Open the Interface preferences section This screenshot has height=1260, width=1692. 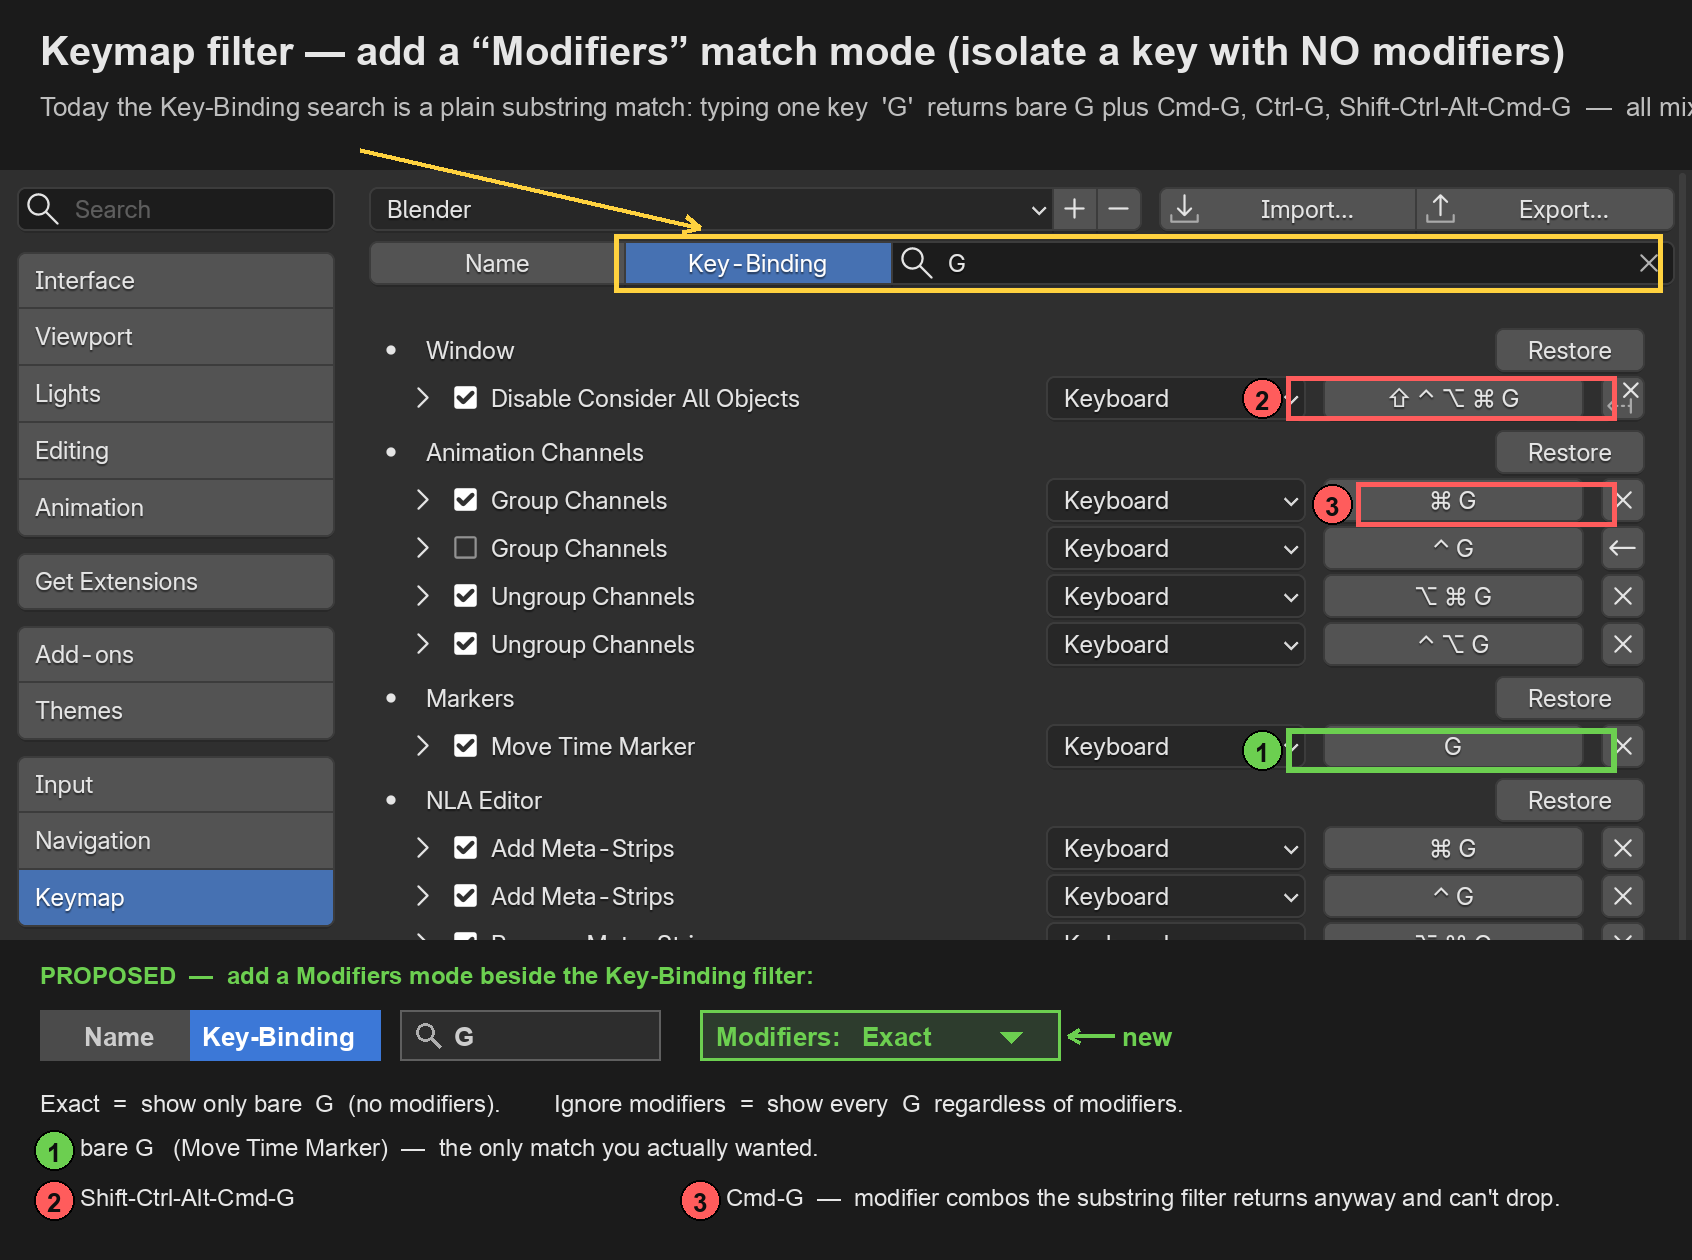pyautogui.click(x=176, y=280)
